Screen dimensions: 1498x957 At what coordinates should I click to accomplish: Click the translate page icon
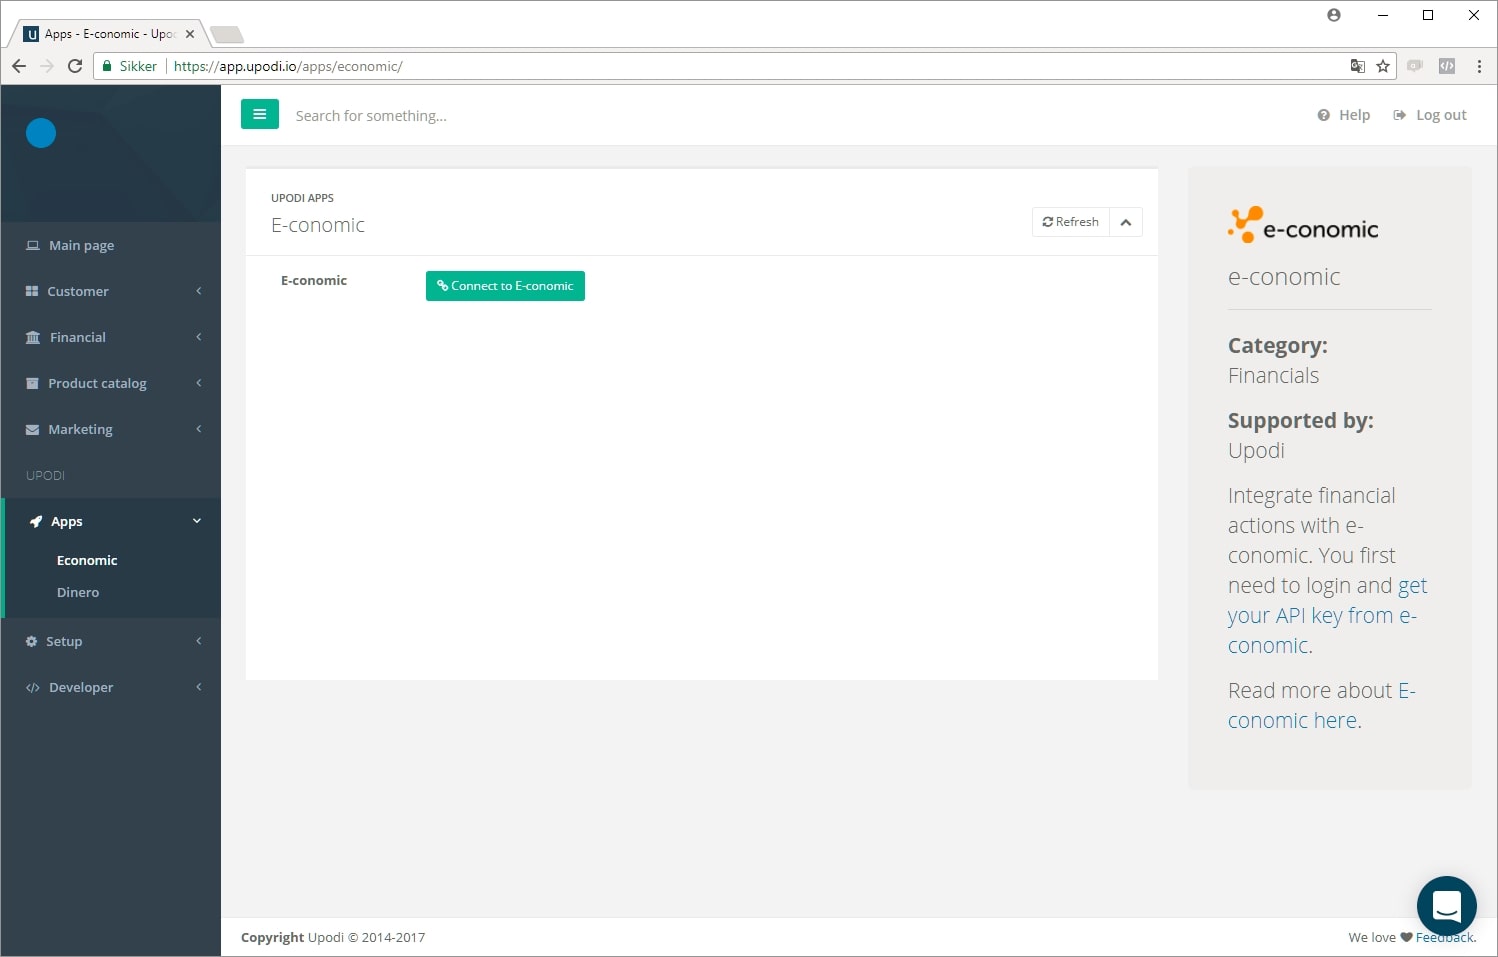pos(1357,66)
